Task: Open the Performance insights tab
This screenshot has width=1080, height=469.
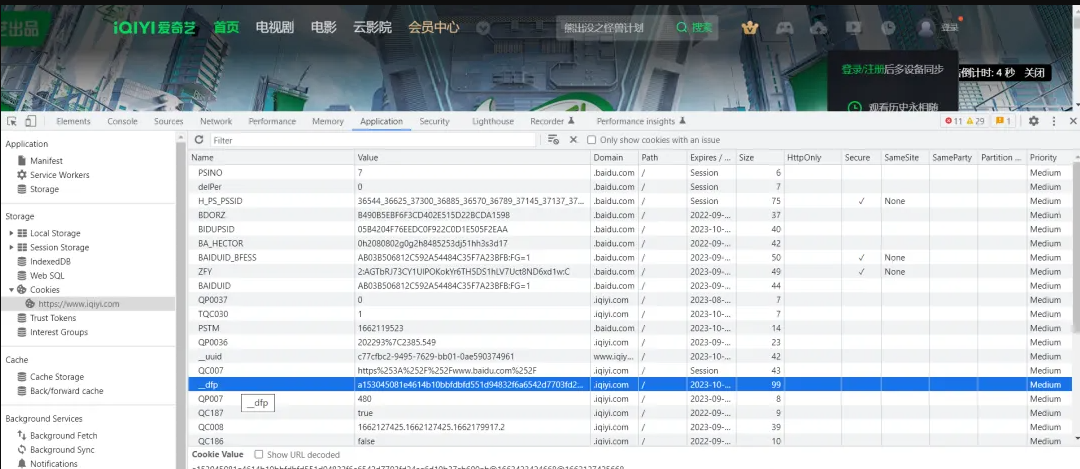Action: point(641,121)
